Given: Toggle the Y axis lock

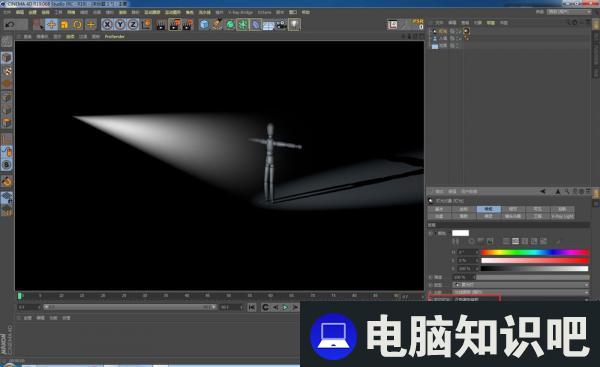Looking at the screenshot, I should [120, 25].
